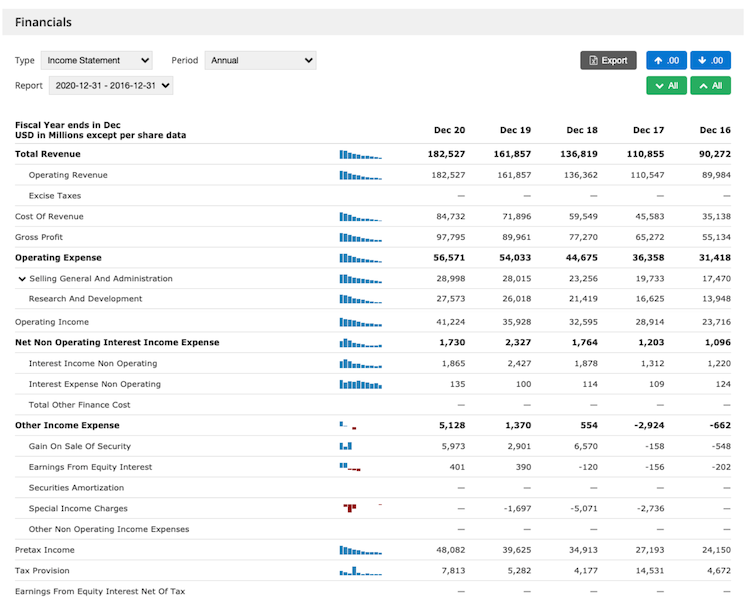Click the Dec 17 Cost Of Revenue 45,583

[650, 216]
